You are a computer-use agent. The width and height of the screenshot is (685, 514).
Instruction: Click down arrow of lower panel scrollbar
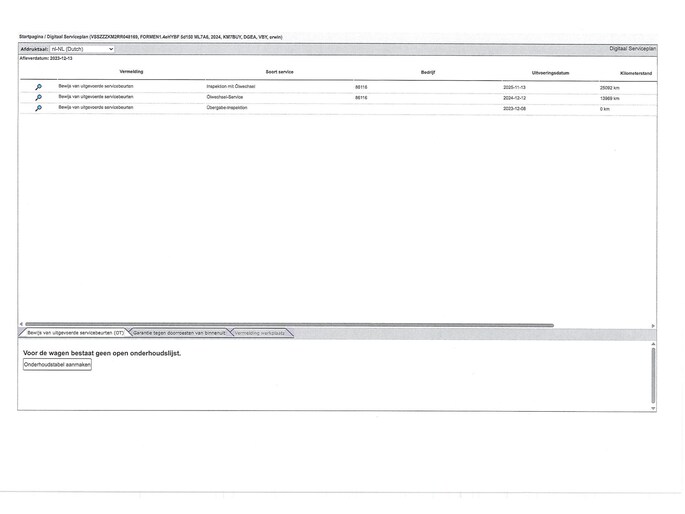click(653, 407)
